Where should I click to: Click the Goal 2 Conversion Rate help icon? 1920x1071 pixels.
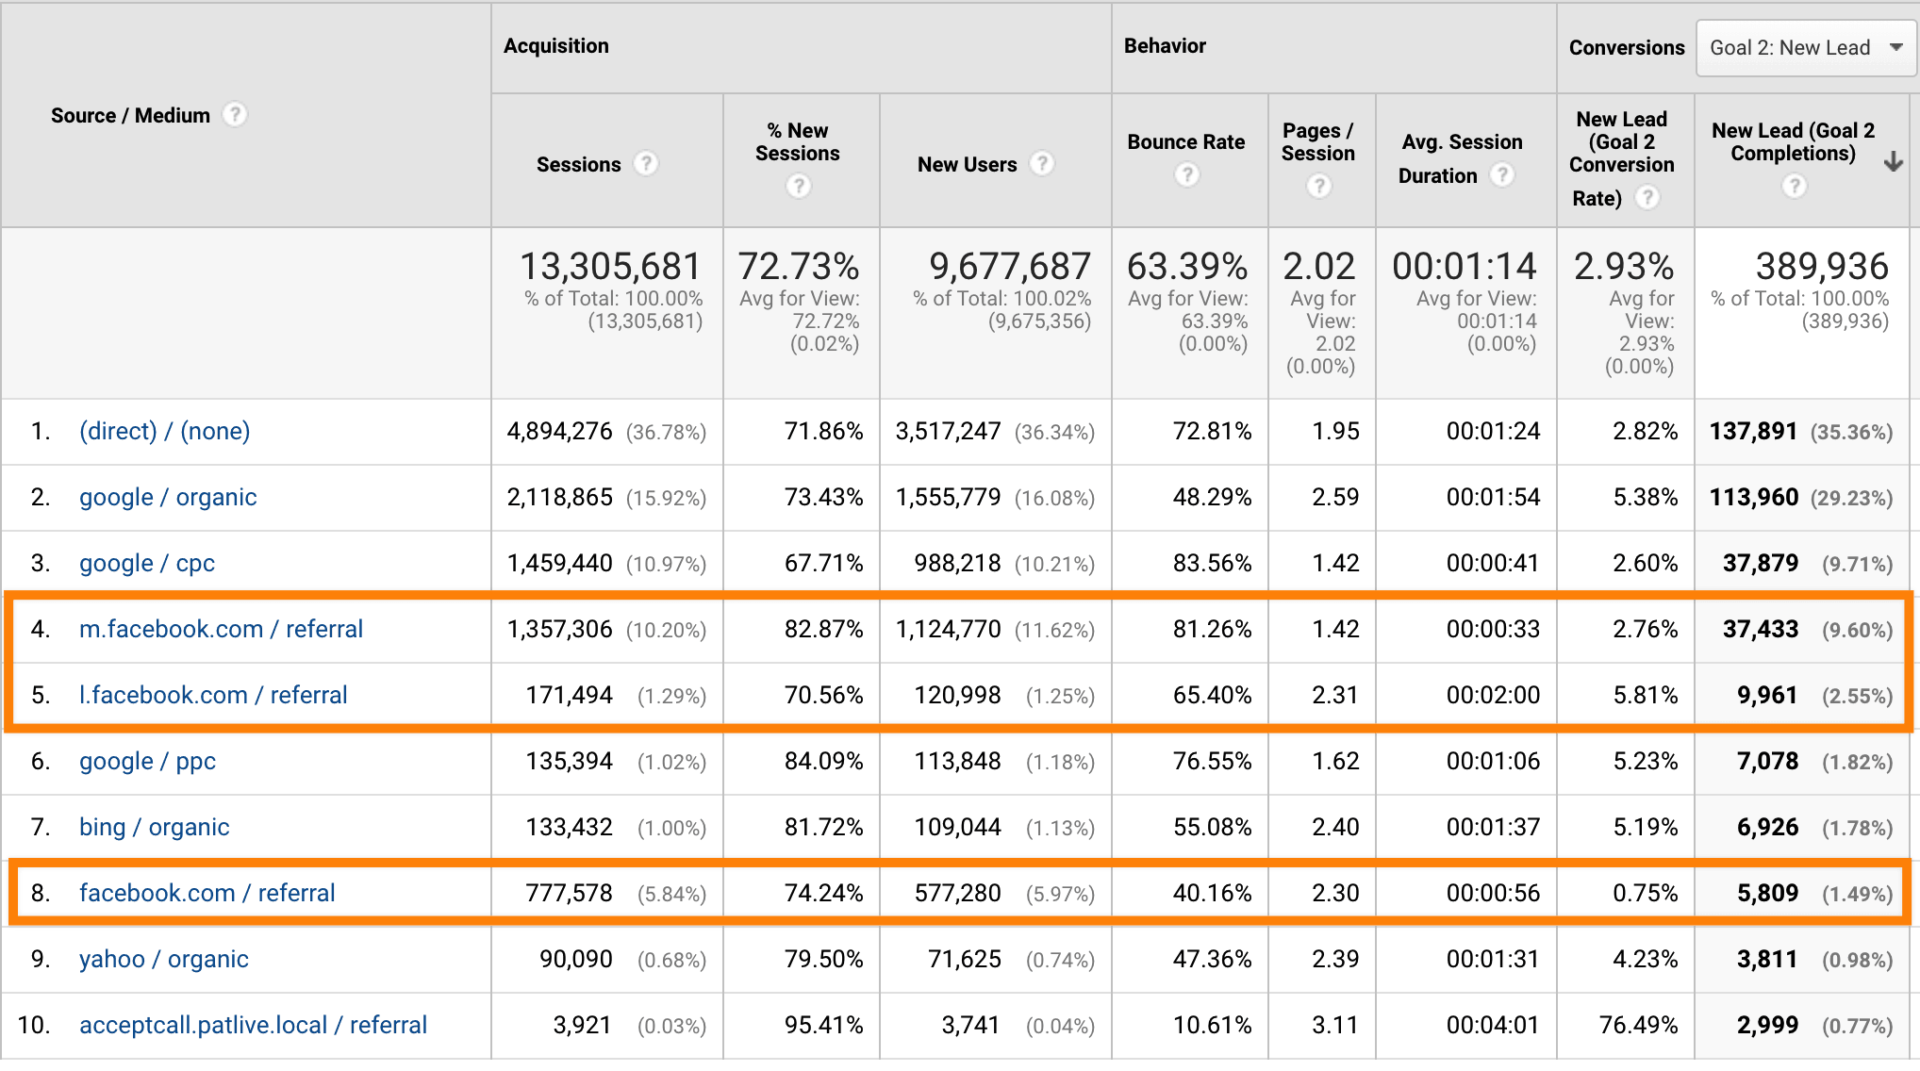1646,198
